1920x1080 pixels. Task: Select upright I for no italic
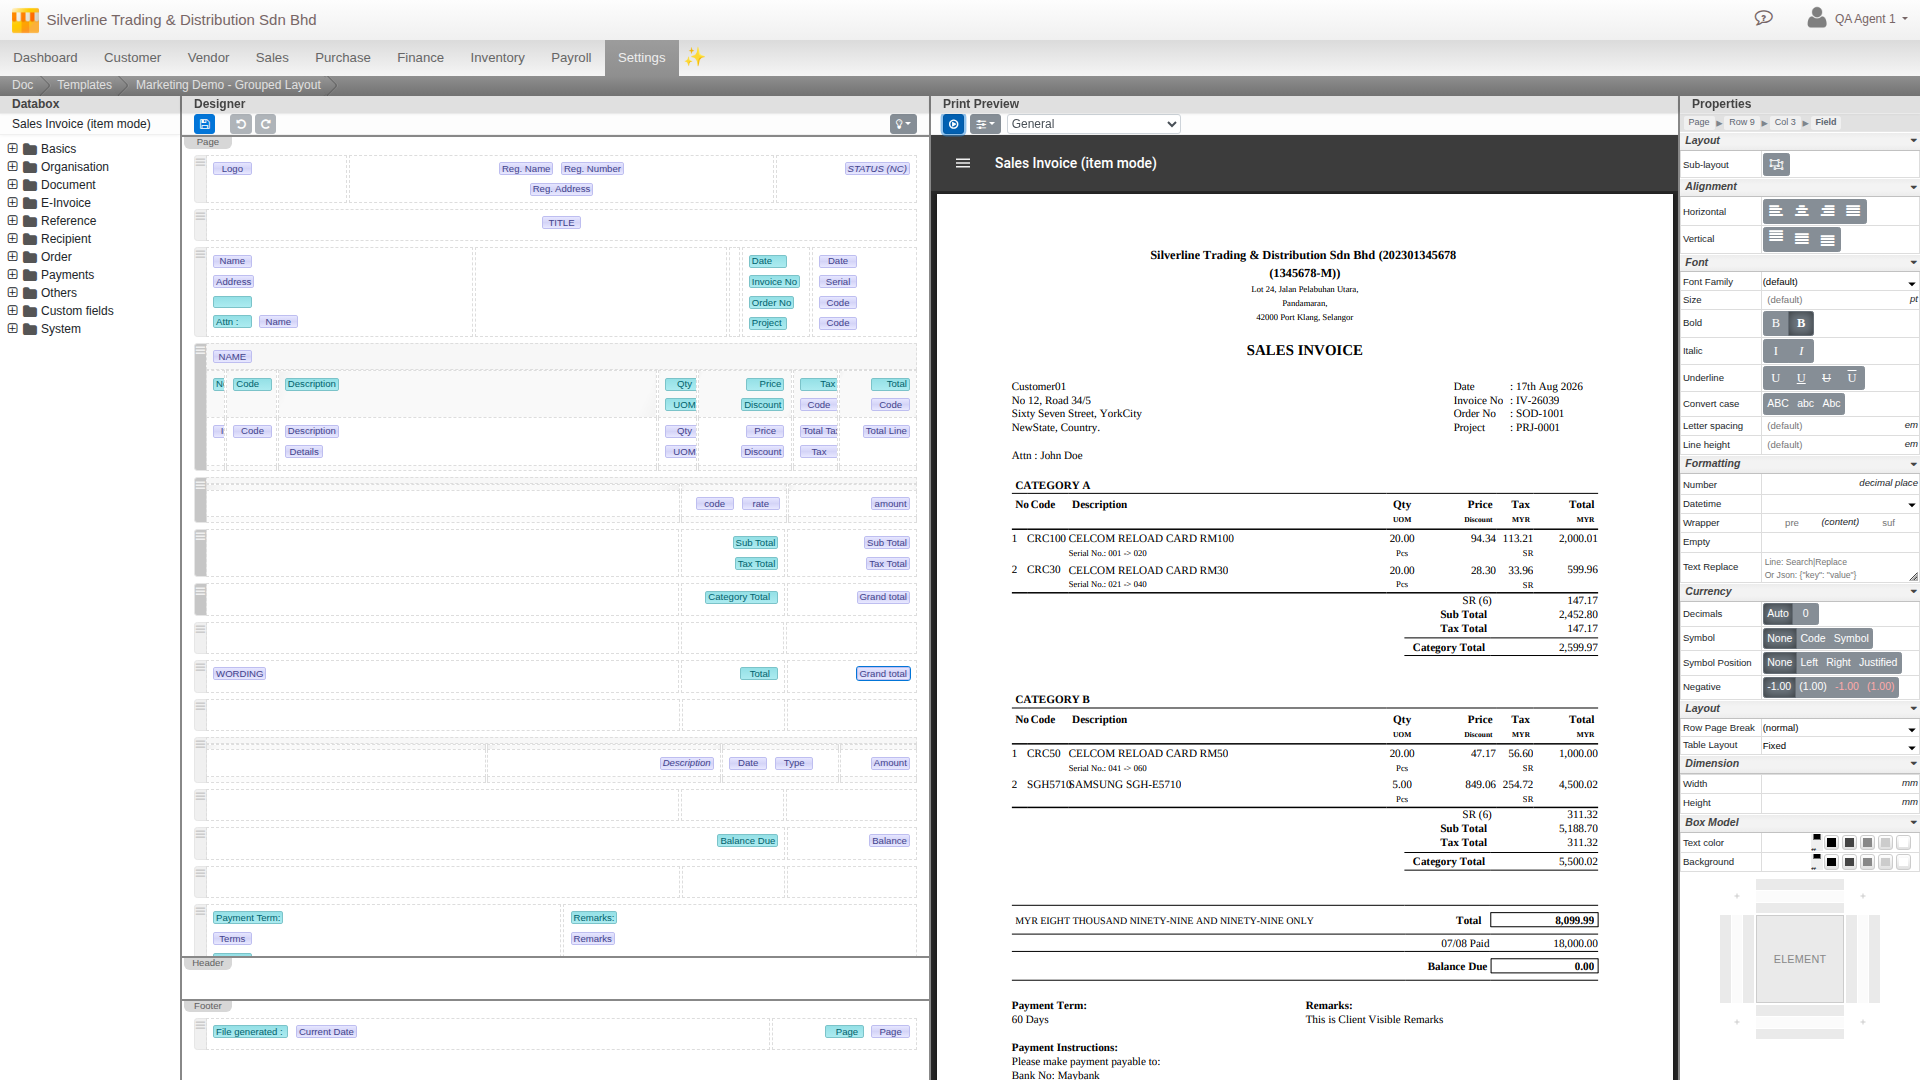[1776, 351]
